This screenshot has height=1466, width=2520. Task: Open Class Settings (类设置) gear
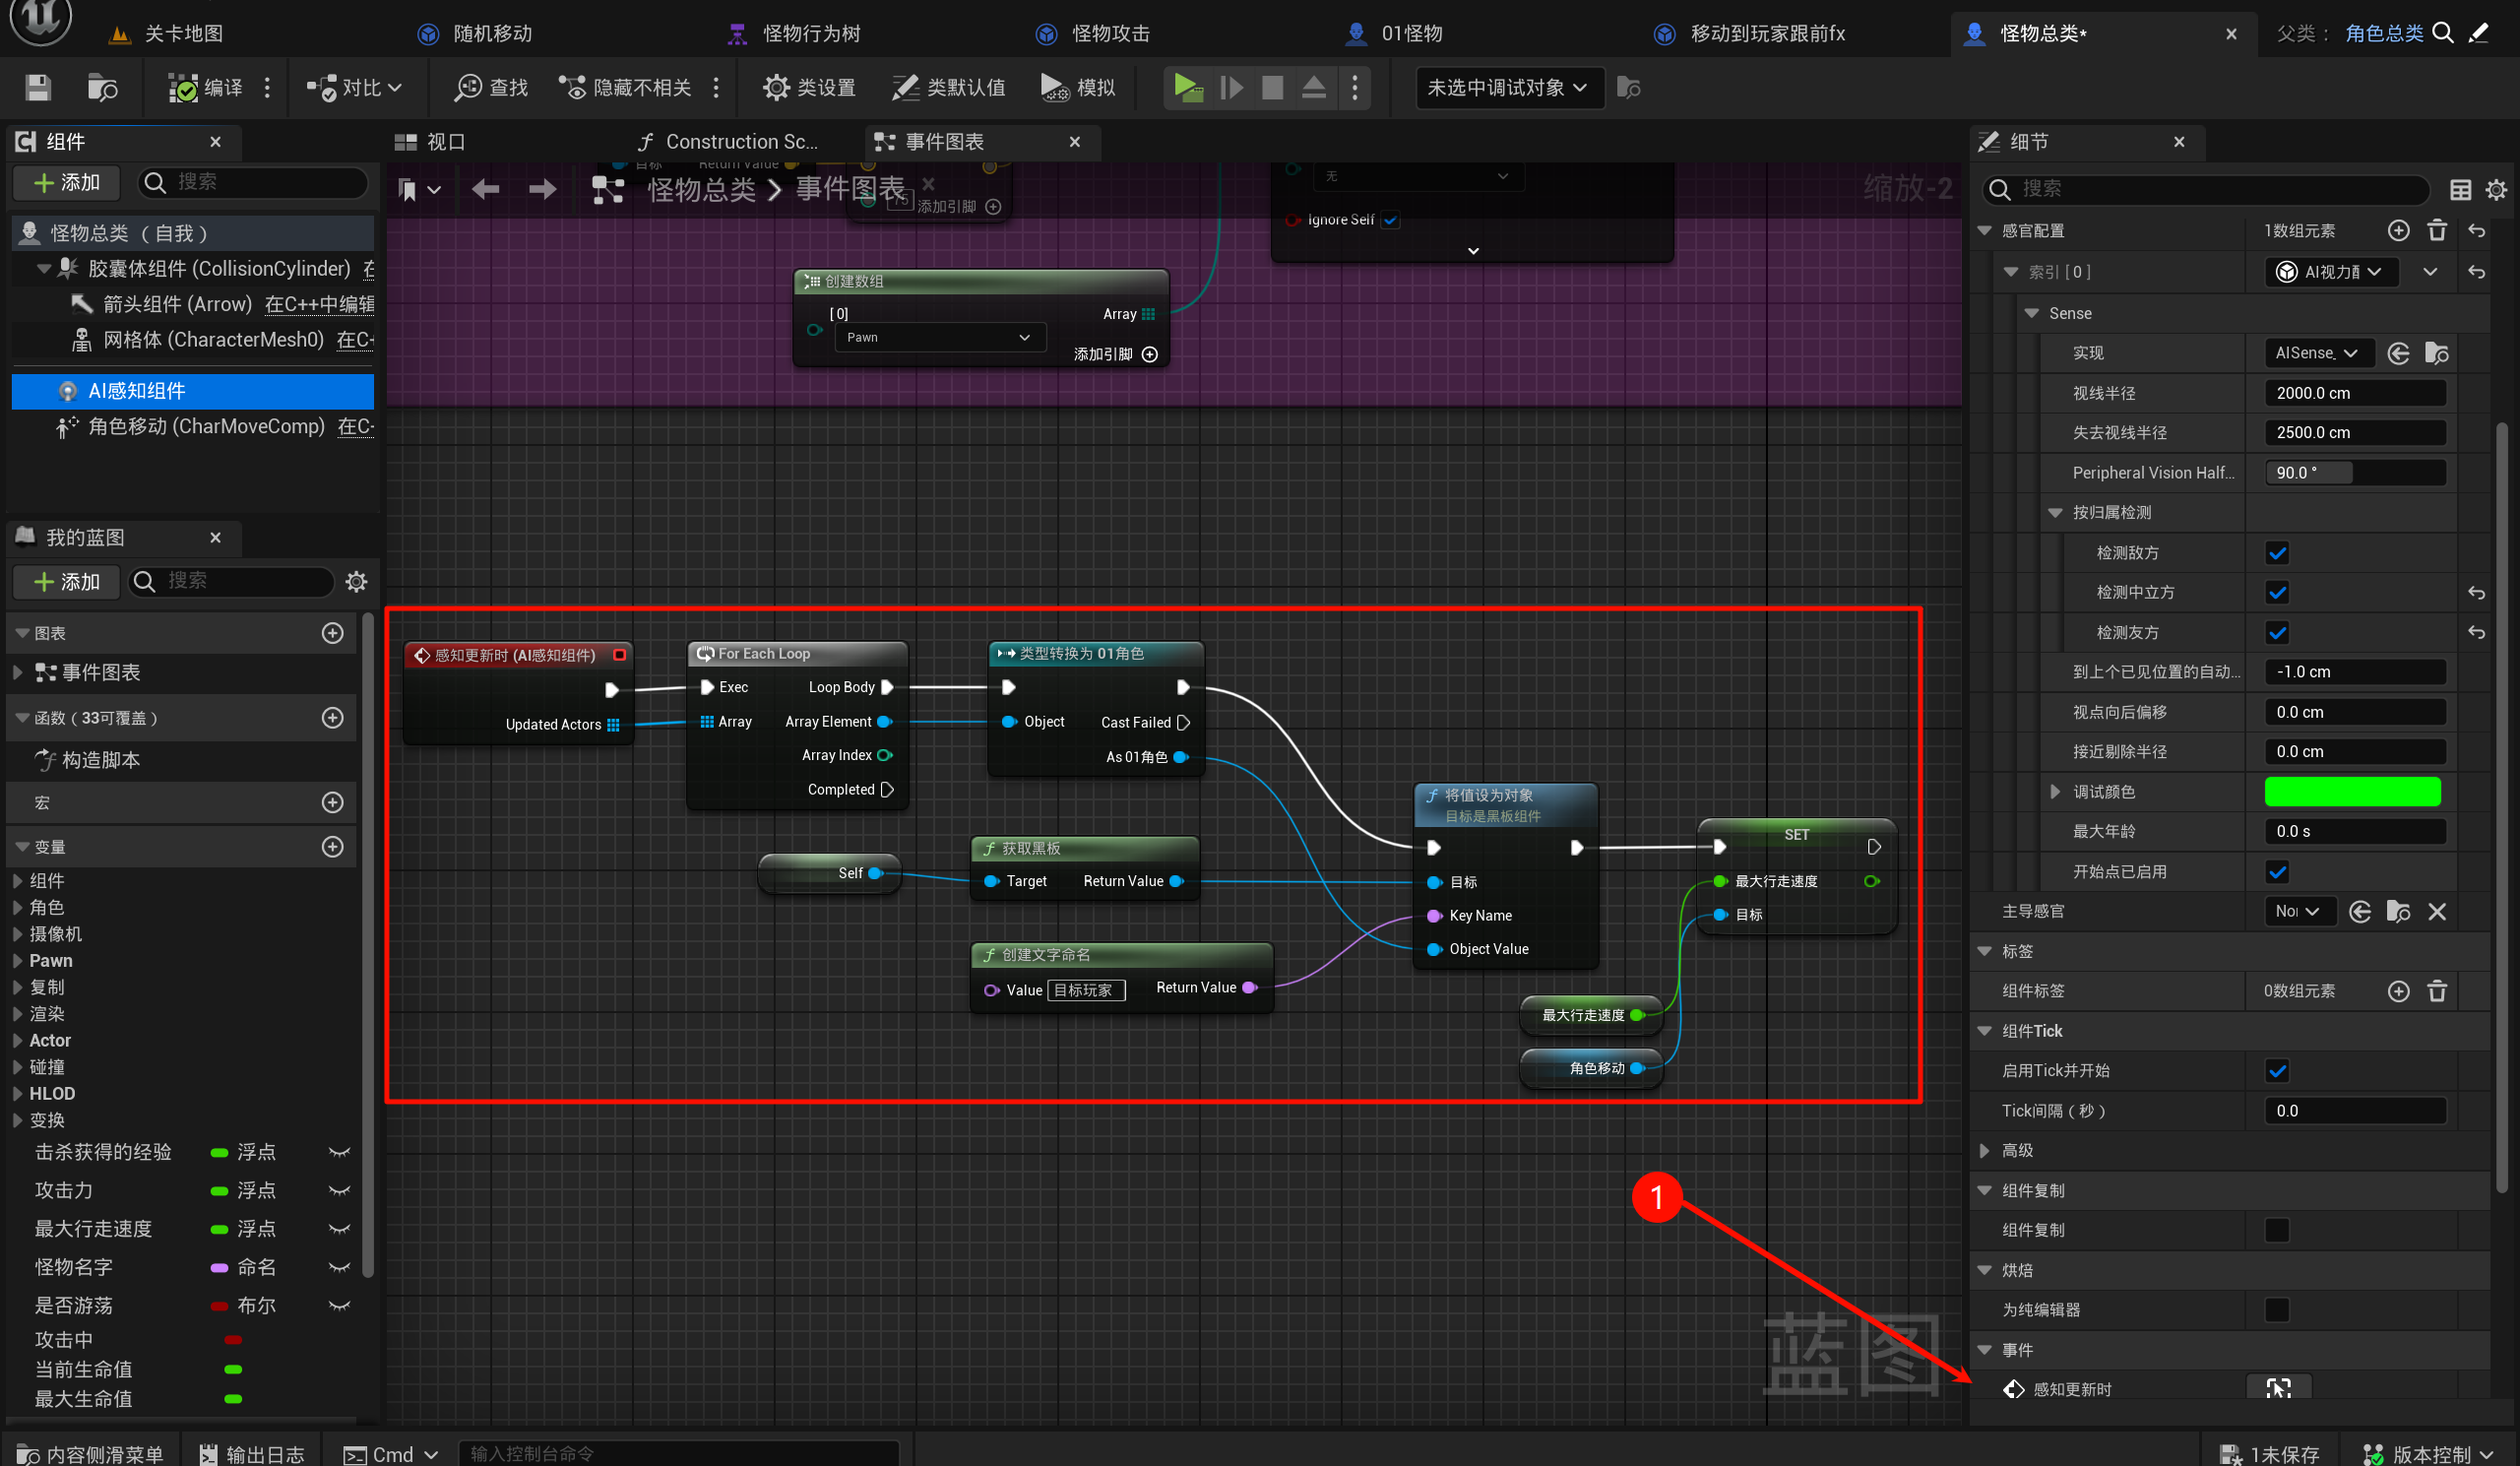pos(775,88)
